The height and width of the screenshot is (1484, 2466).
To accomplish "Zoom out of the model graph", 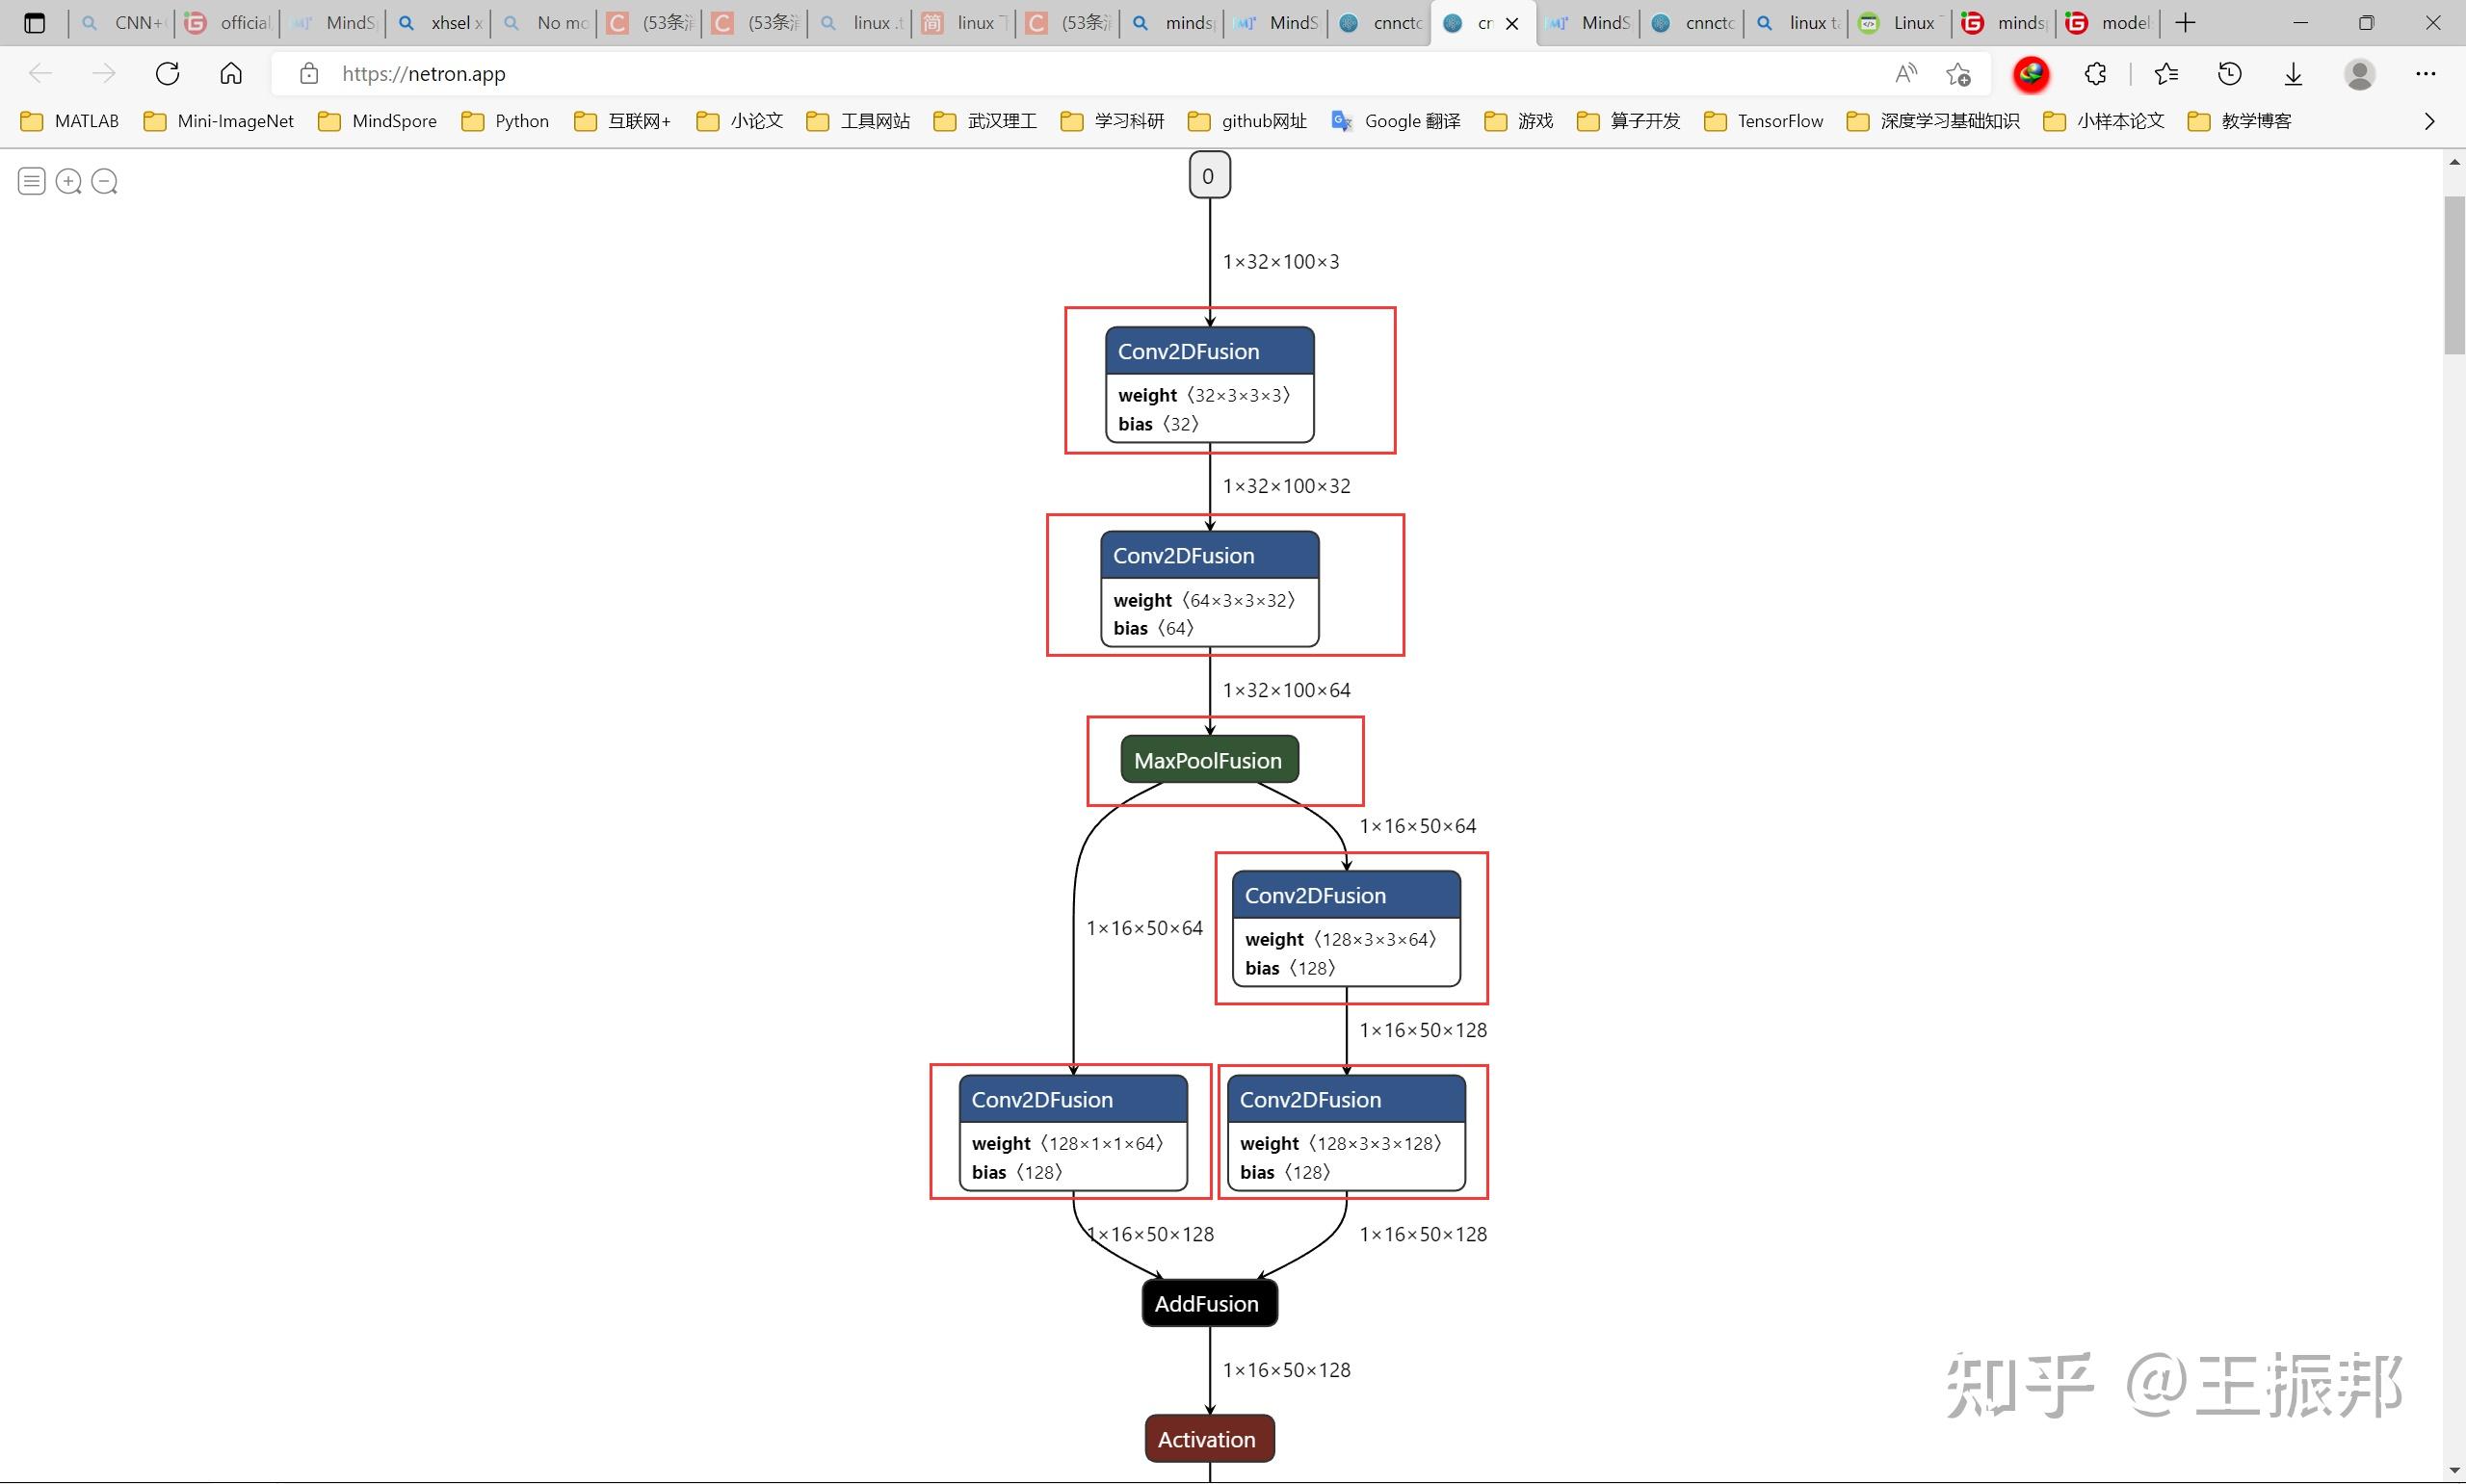I will click(x=104, y=181).
